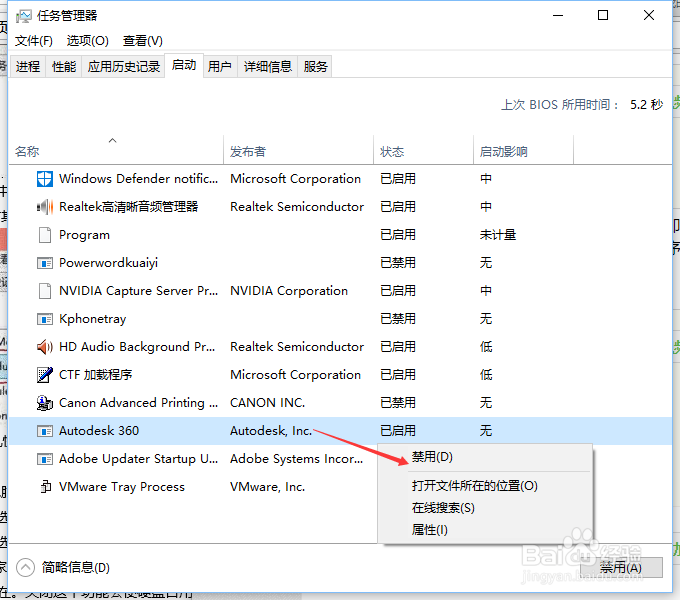This screenshot has height=600, width=680.
Task: Switch to the 性能 tab
Action: (x=64, y=66)
